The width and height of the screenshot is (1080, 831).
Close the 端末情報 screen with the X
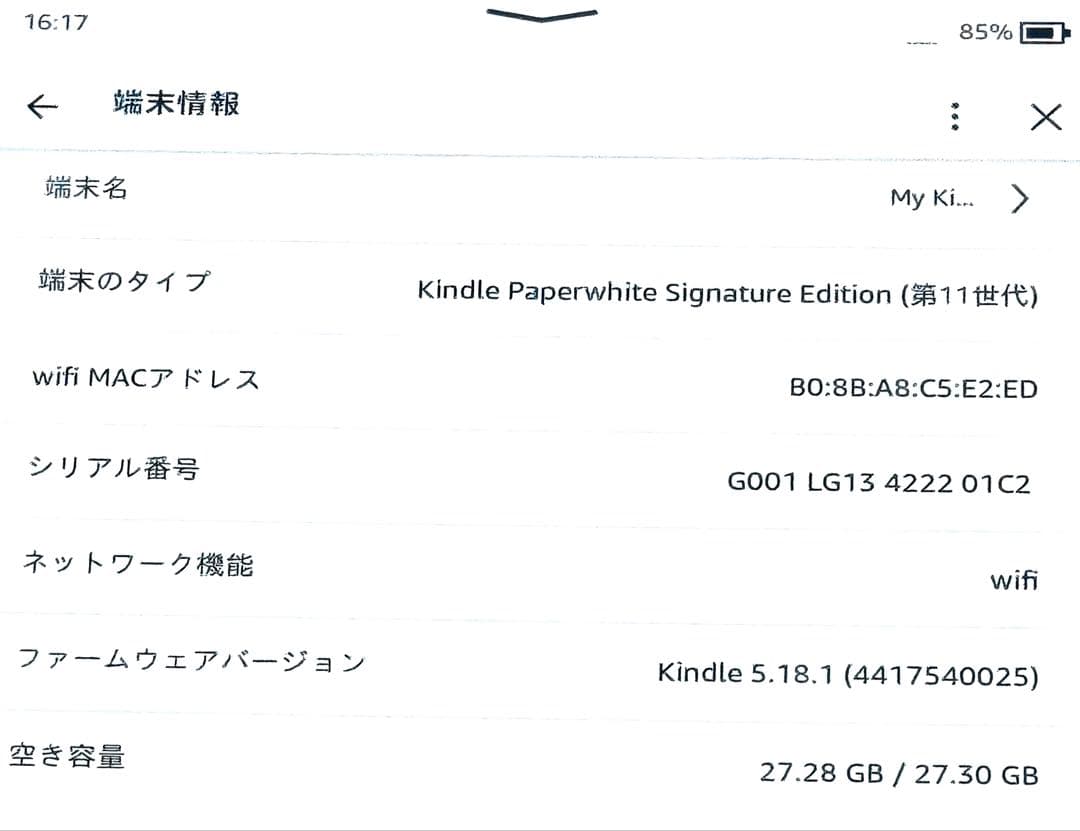pos(1045,115)
